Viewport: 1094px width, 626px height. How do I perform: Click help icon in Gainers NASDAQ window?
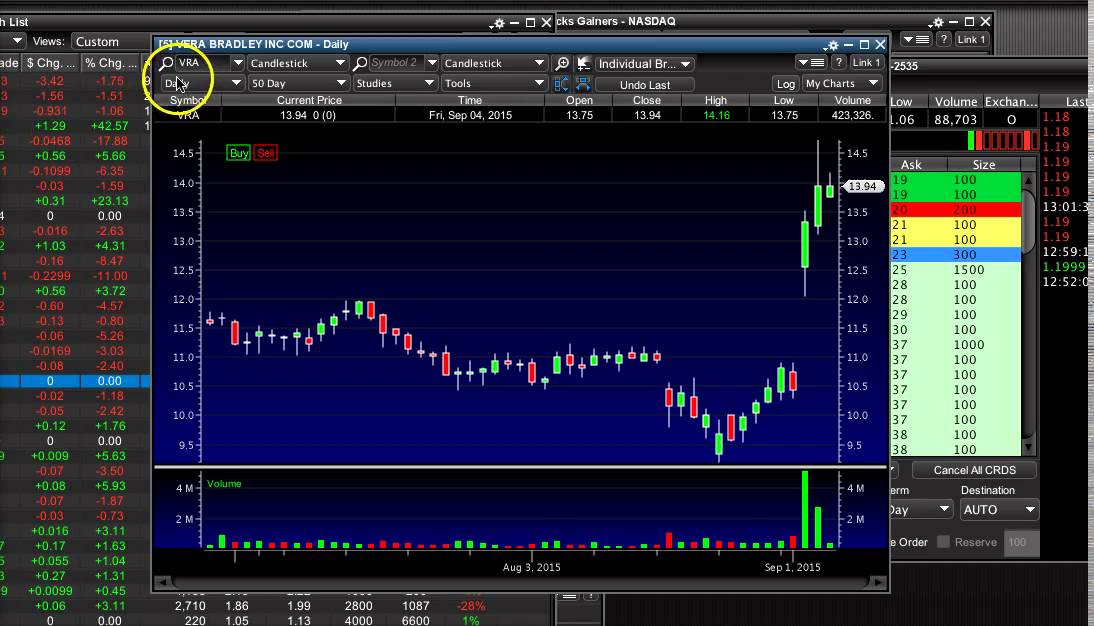943,40
